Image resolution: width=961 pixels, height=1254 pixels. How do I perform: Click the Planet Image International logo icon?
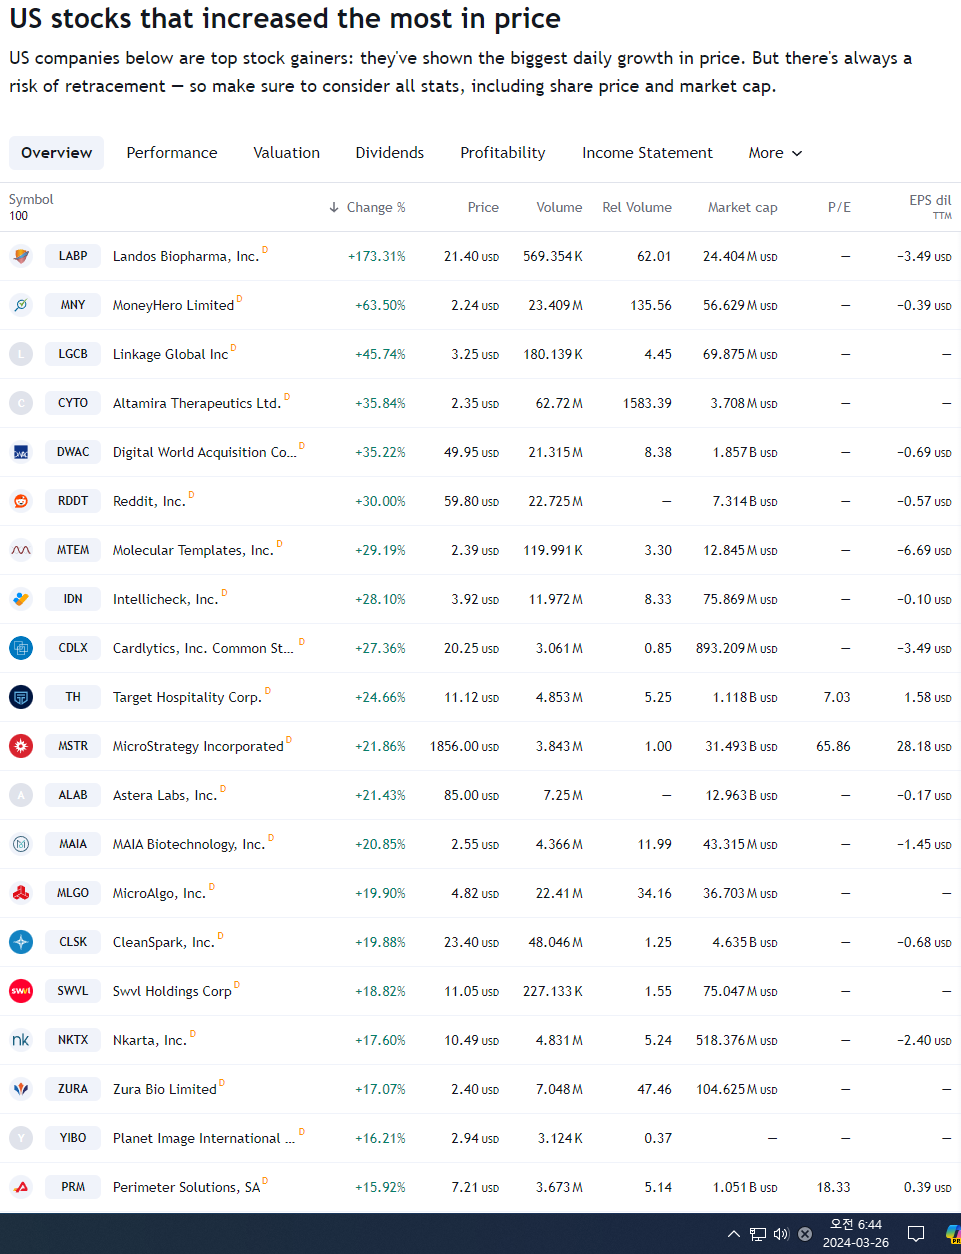coord(21,1138)
